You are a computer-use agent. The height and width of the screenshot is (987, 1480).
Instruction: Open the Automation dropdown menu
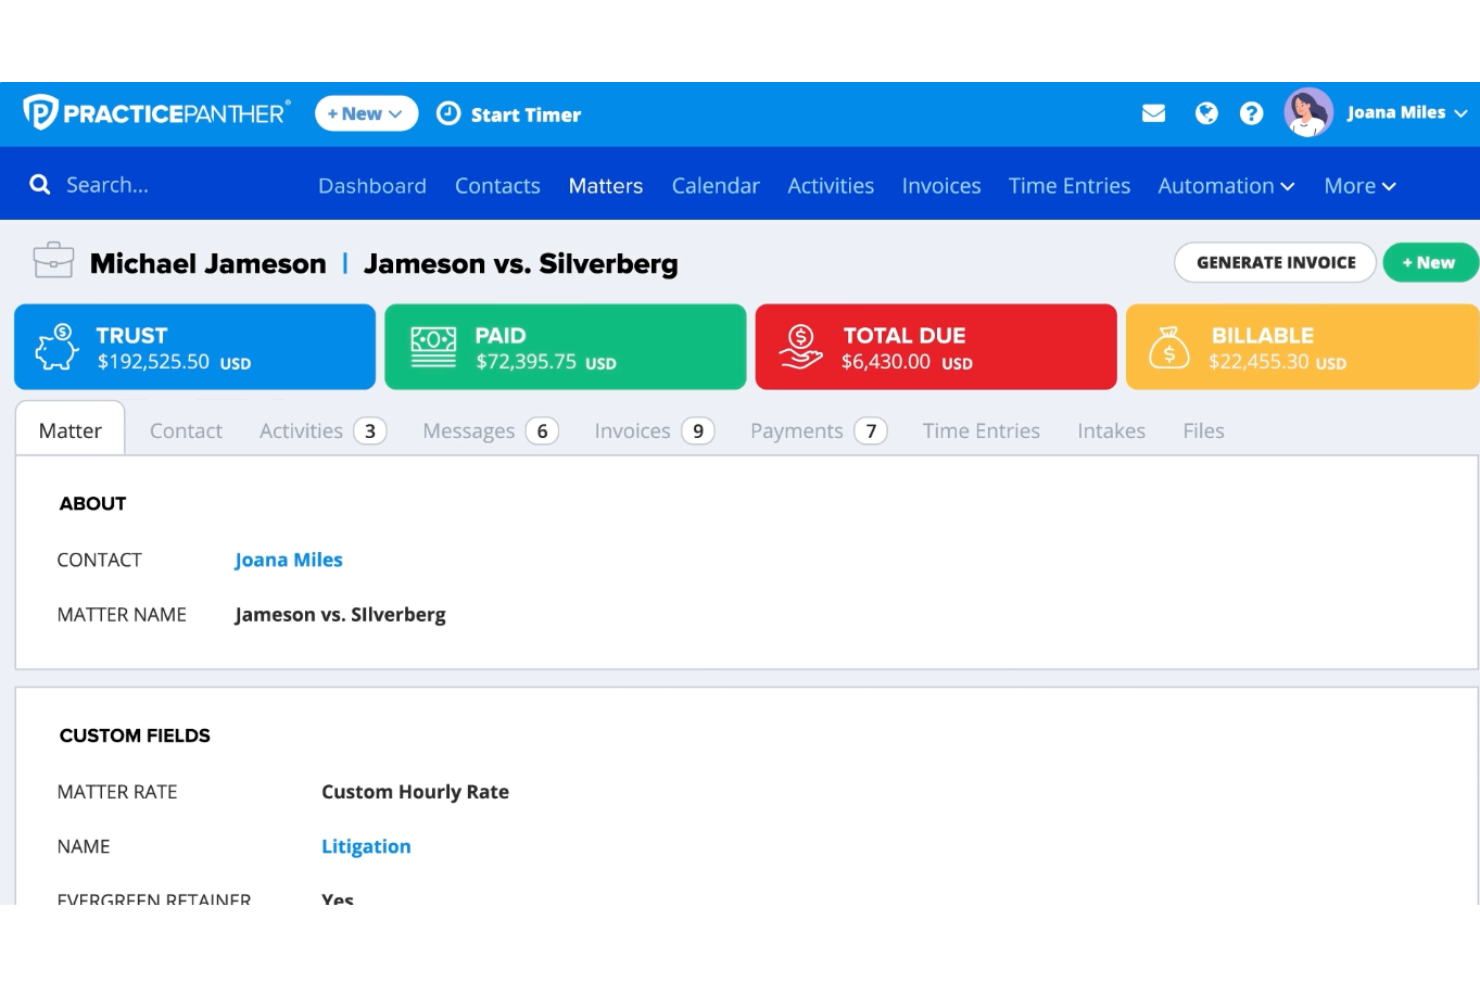(1225, 185)
